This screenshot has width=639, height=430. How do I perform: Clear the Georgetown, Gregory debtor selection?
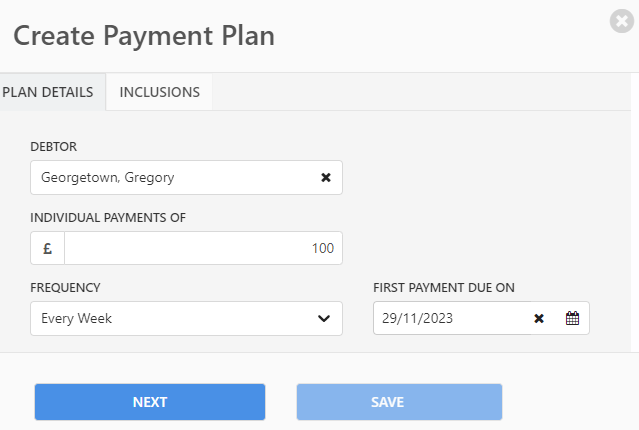click(326, 177)
